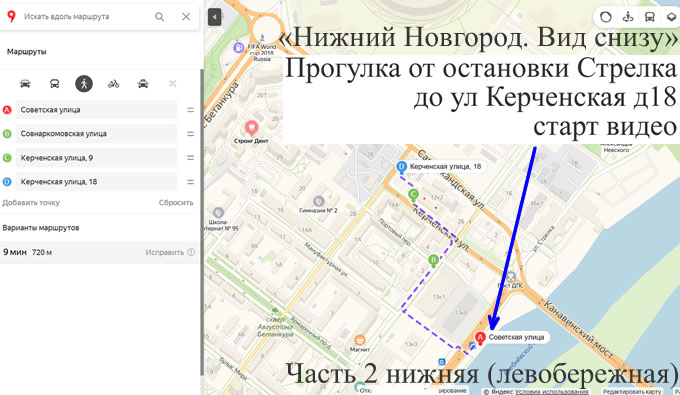Click the reorder handle next to Совнаркомовская улица
The height and width of the screenshot is (395, 680).
click(x=190, y=134)
